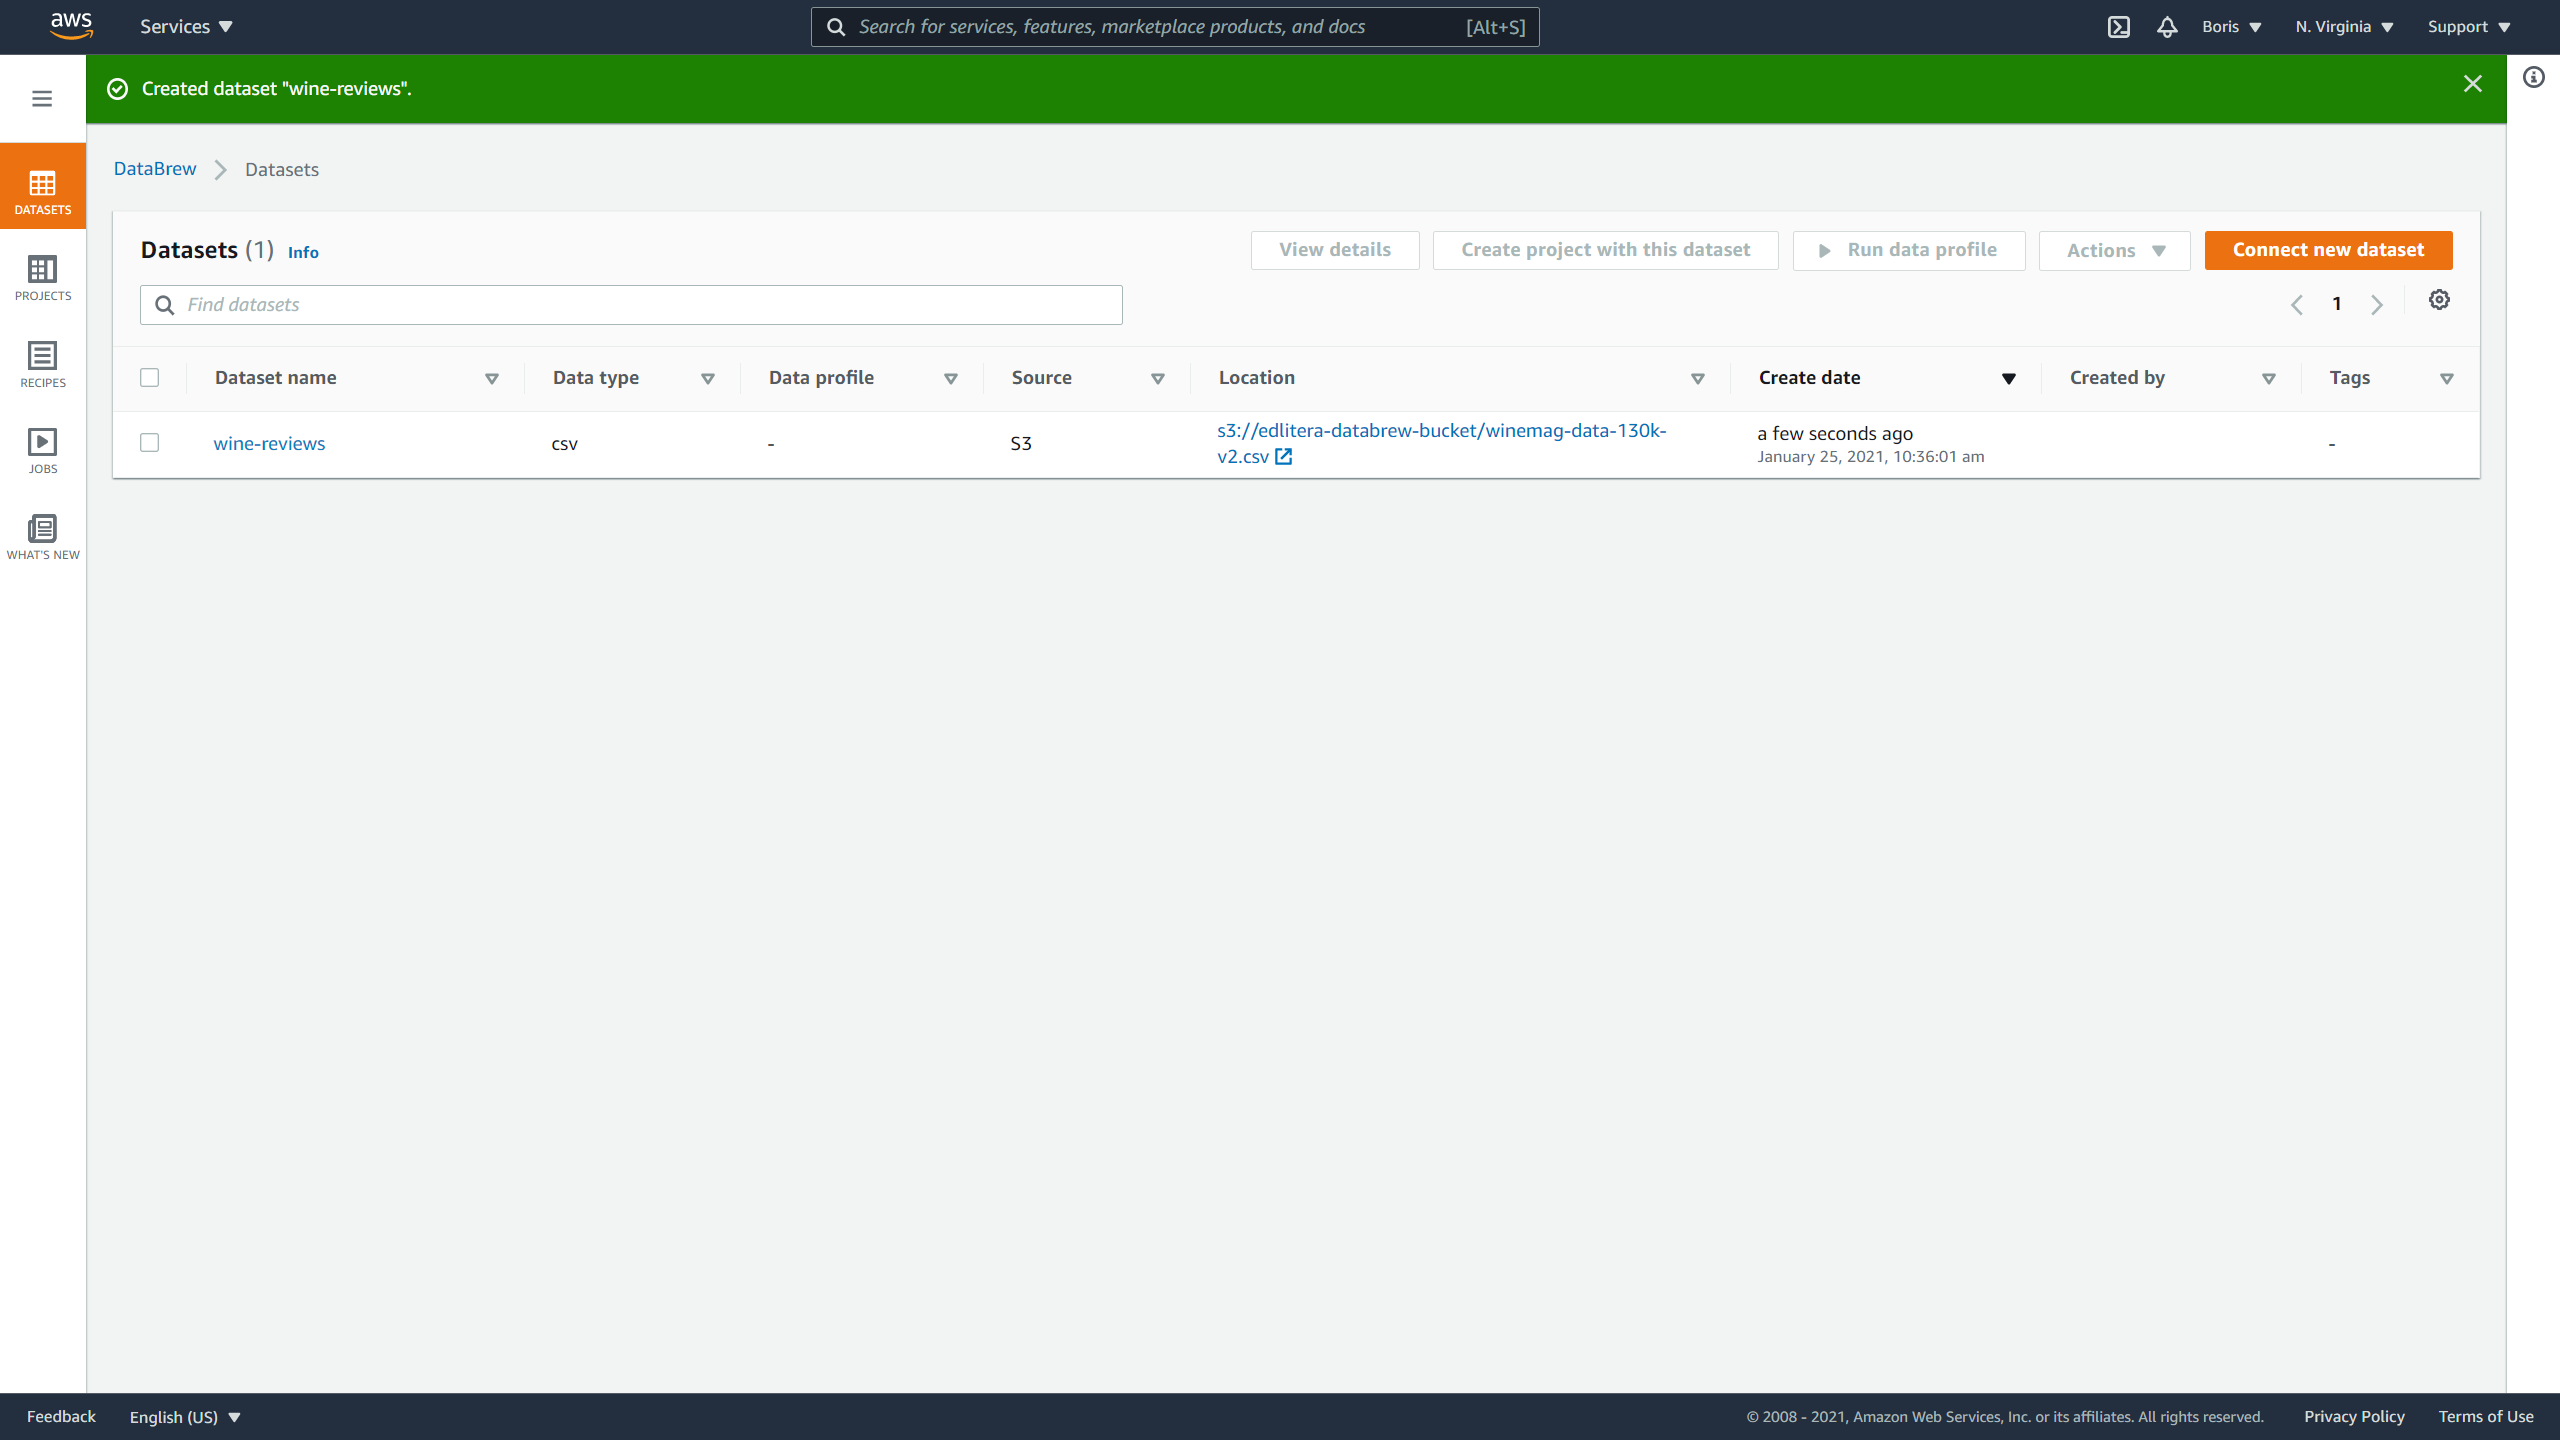Open the wine-reviews dataset link
This screenshot has height=1440, width=2560.
(x=269, y=443)
